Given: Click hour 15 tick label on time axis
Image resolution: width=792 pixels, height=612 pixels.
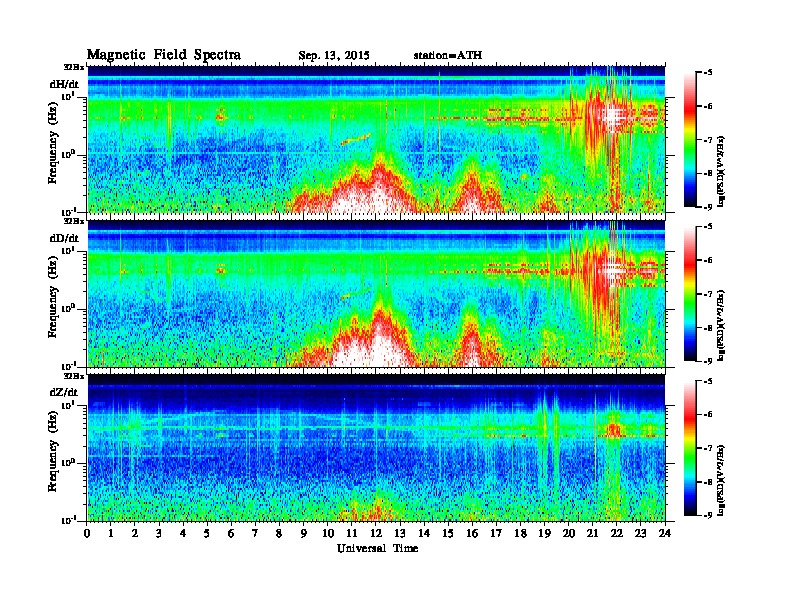Looking at the screenshot, I should (448, 534).
